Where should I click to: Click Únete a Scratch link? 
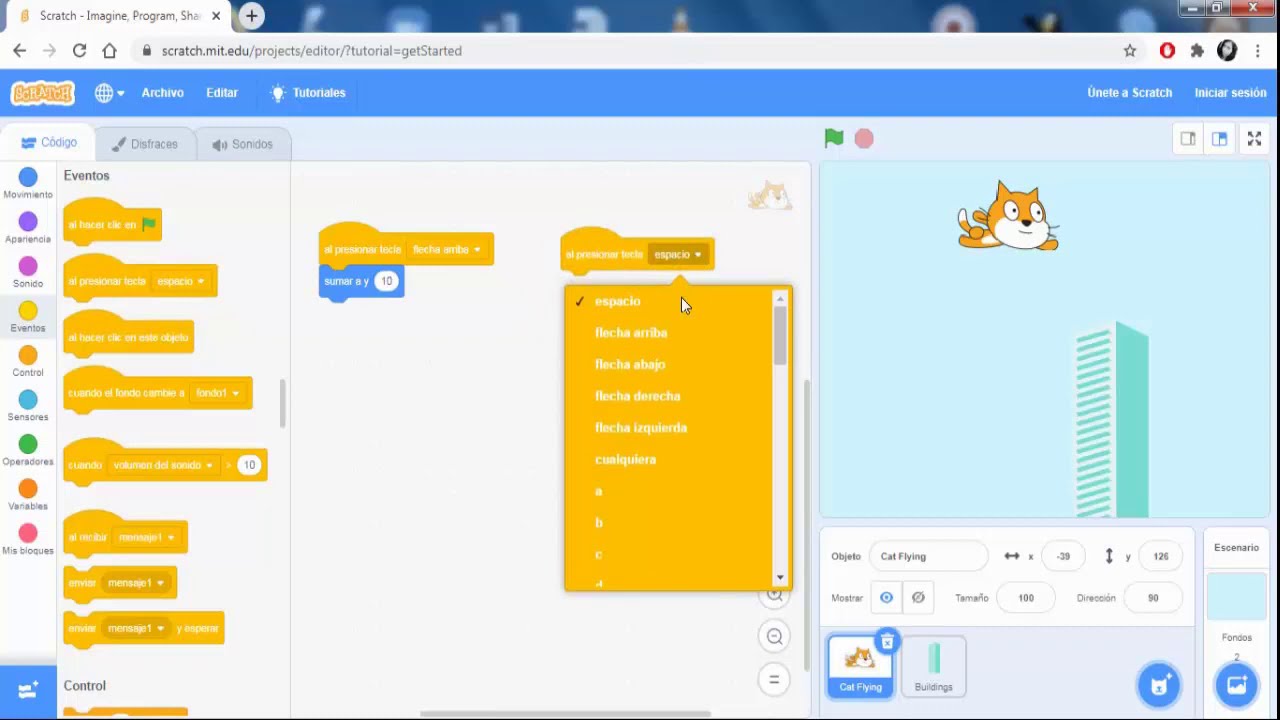tap(1129, 93)
